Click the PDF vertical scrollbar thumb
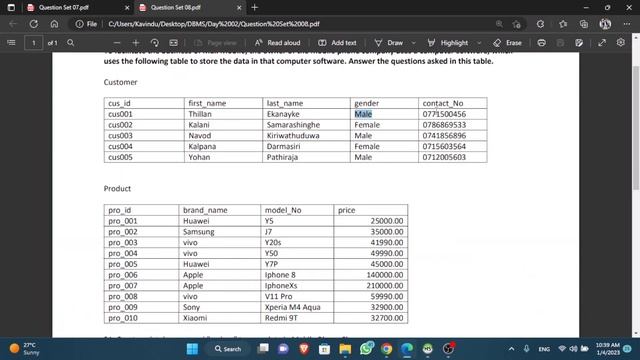This screenshot has width=640, height=360. pyautogui.click(x=636, y=127)
